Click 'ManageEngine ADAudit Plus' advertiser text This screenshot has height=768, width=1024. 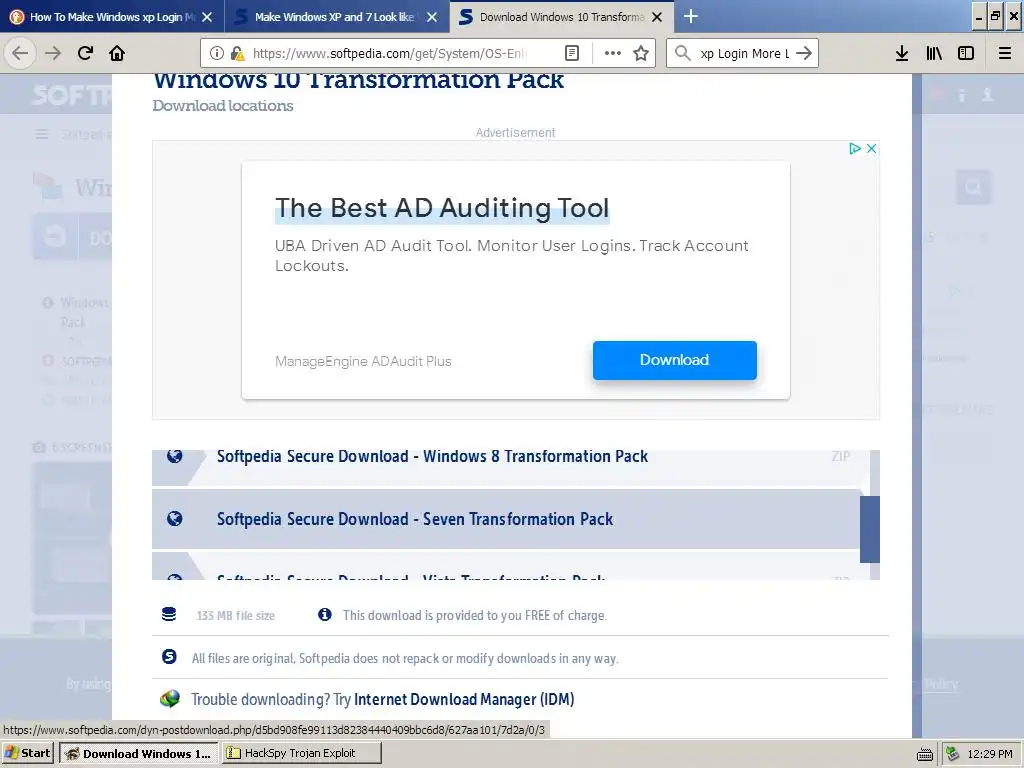(x=363, y=361)
